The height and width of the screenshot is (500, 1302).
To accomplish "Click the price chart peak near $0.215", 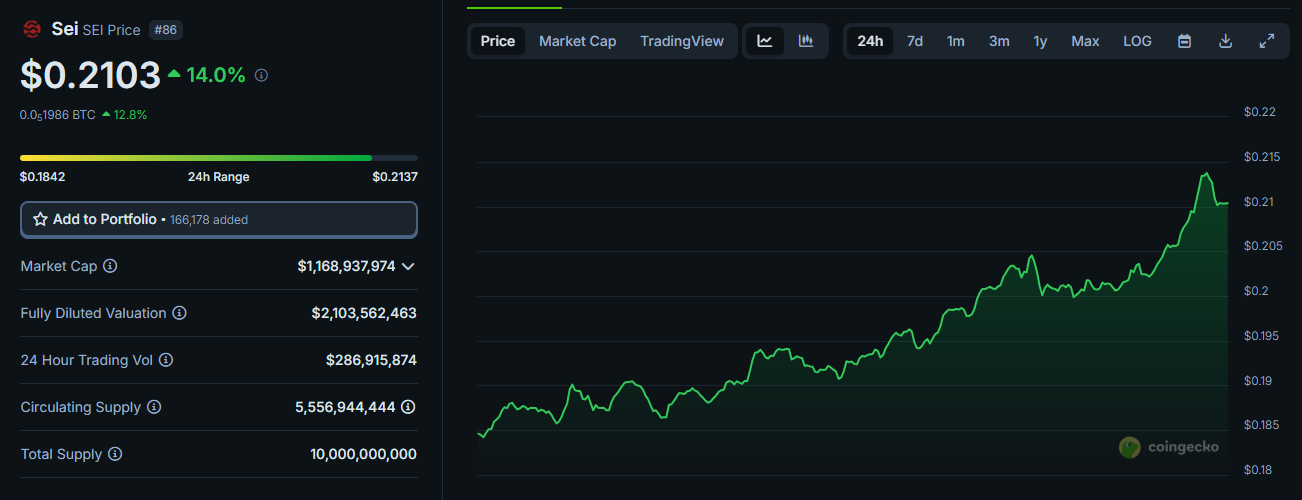I will (1207, 174).
